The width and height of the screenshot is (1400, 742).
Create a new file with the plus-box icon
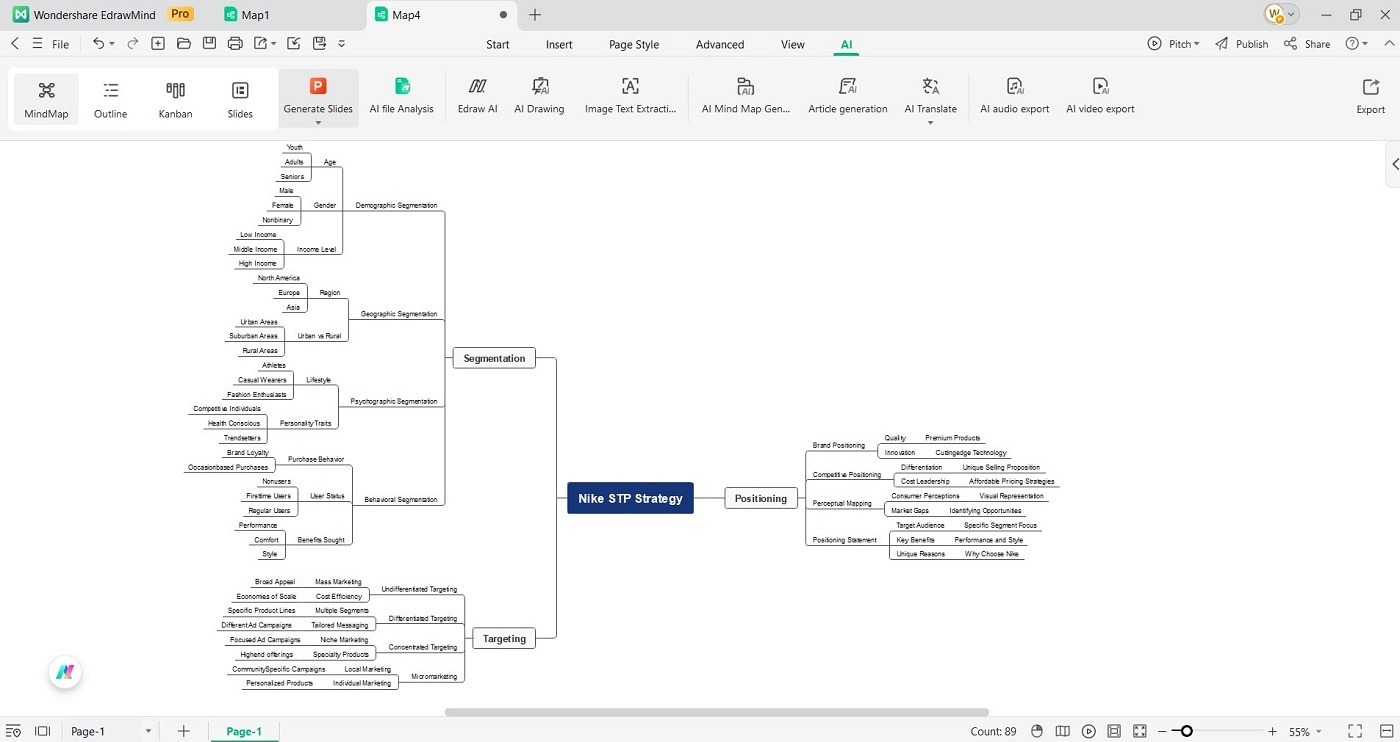point(158,44)
